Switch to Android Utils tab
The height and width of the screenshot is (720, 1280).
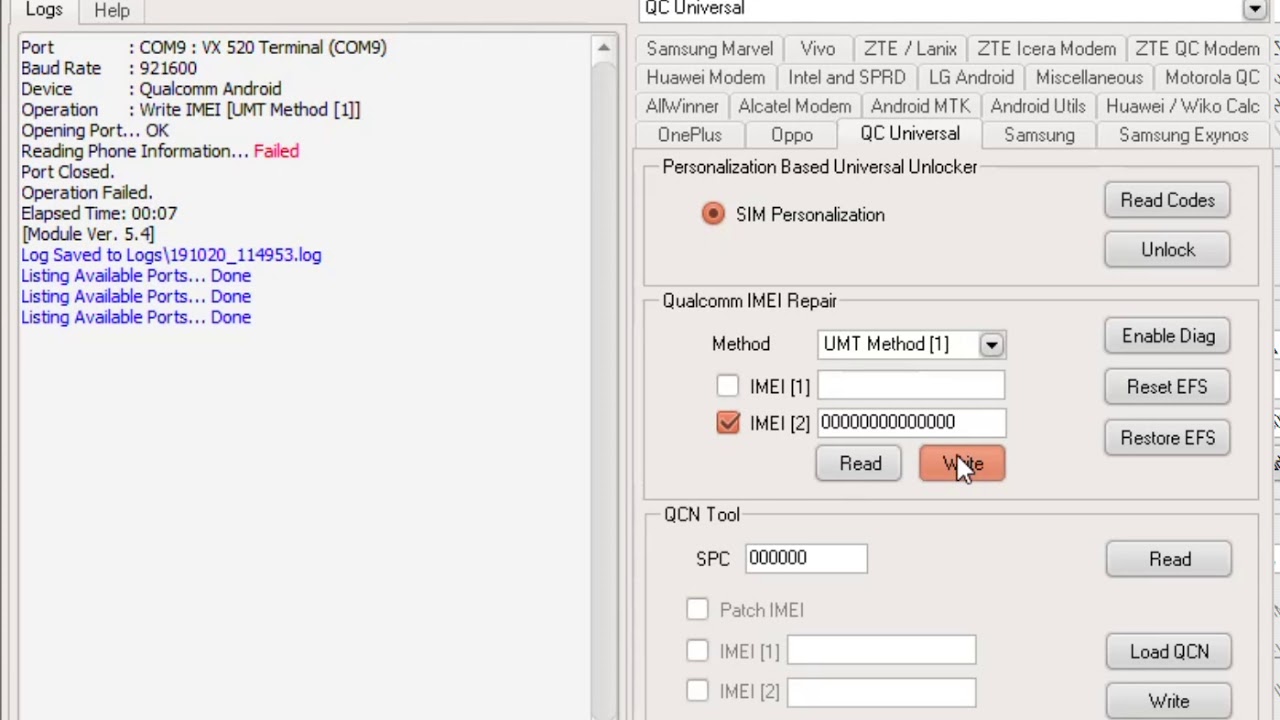tap(1038, 106)
